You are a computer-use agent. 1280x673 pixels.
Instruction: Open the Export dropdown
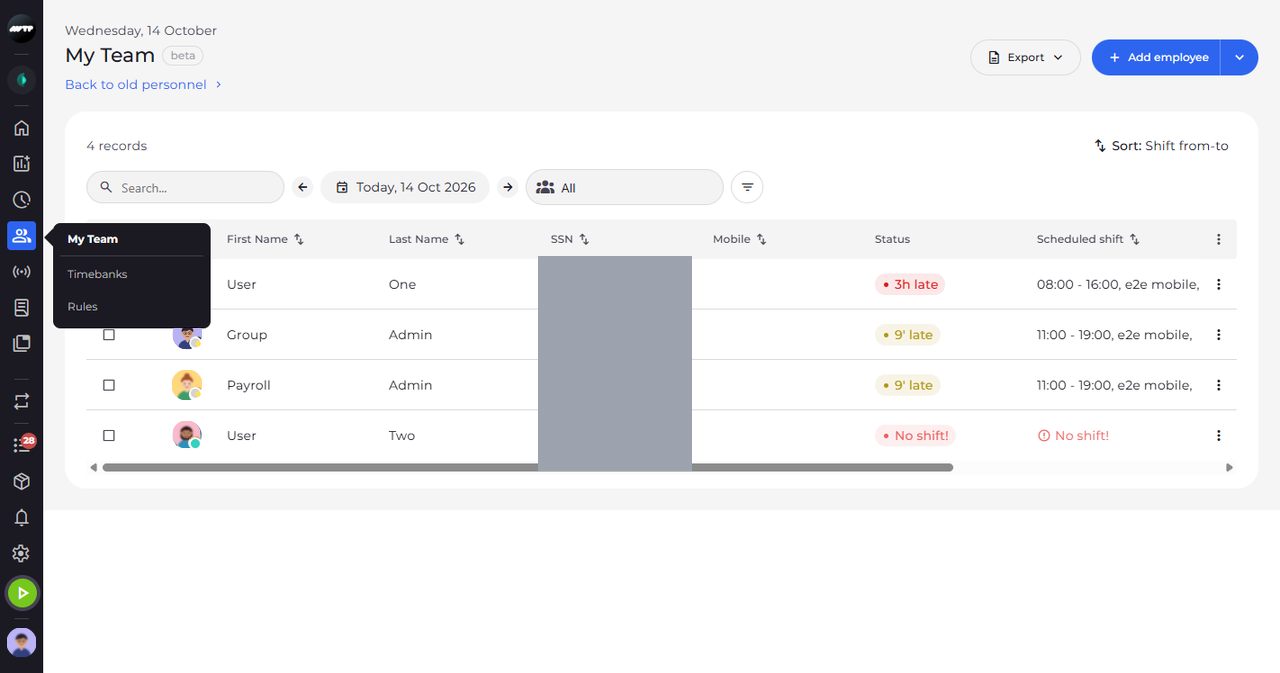(1025, 58)
